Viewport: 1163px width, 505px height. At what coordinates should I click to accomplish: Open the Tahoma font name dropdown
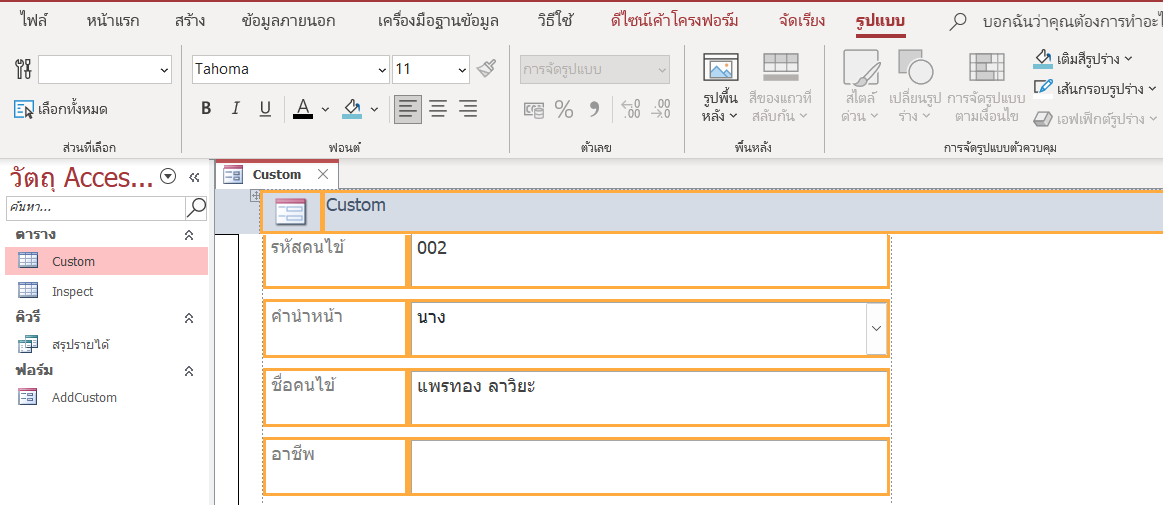[x=381, y=70]
